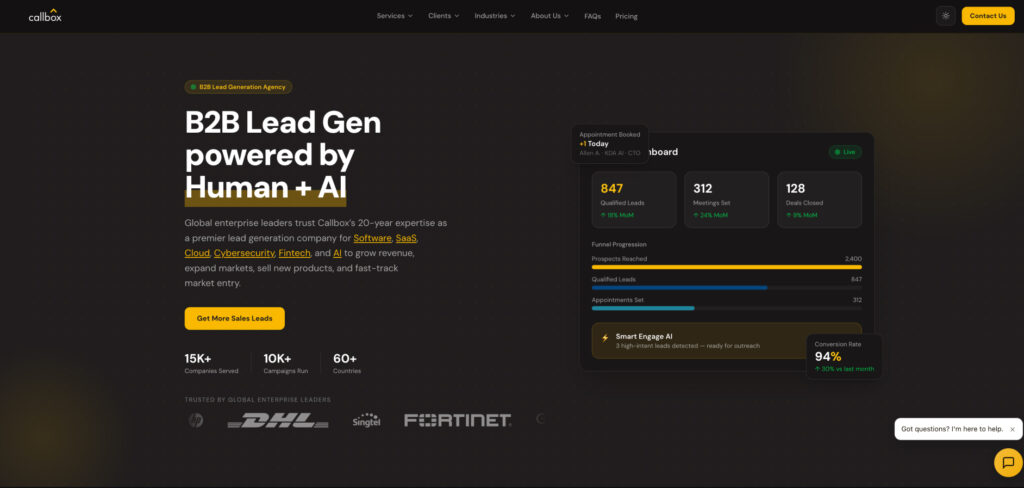Open the Pricing page

click(626, 16)
